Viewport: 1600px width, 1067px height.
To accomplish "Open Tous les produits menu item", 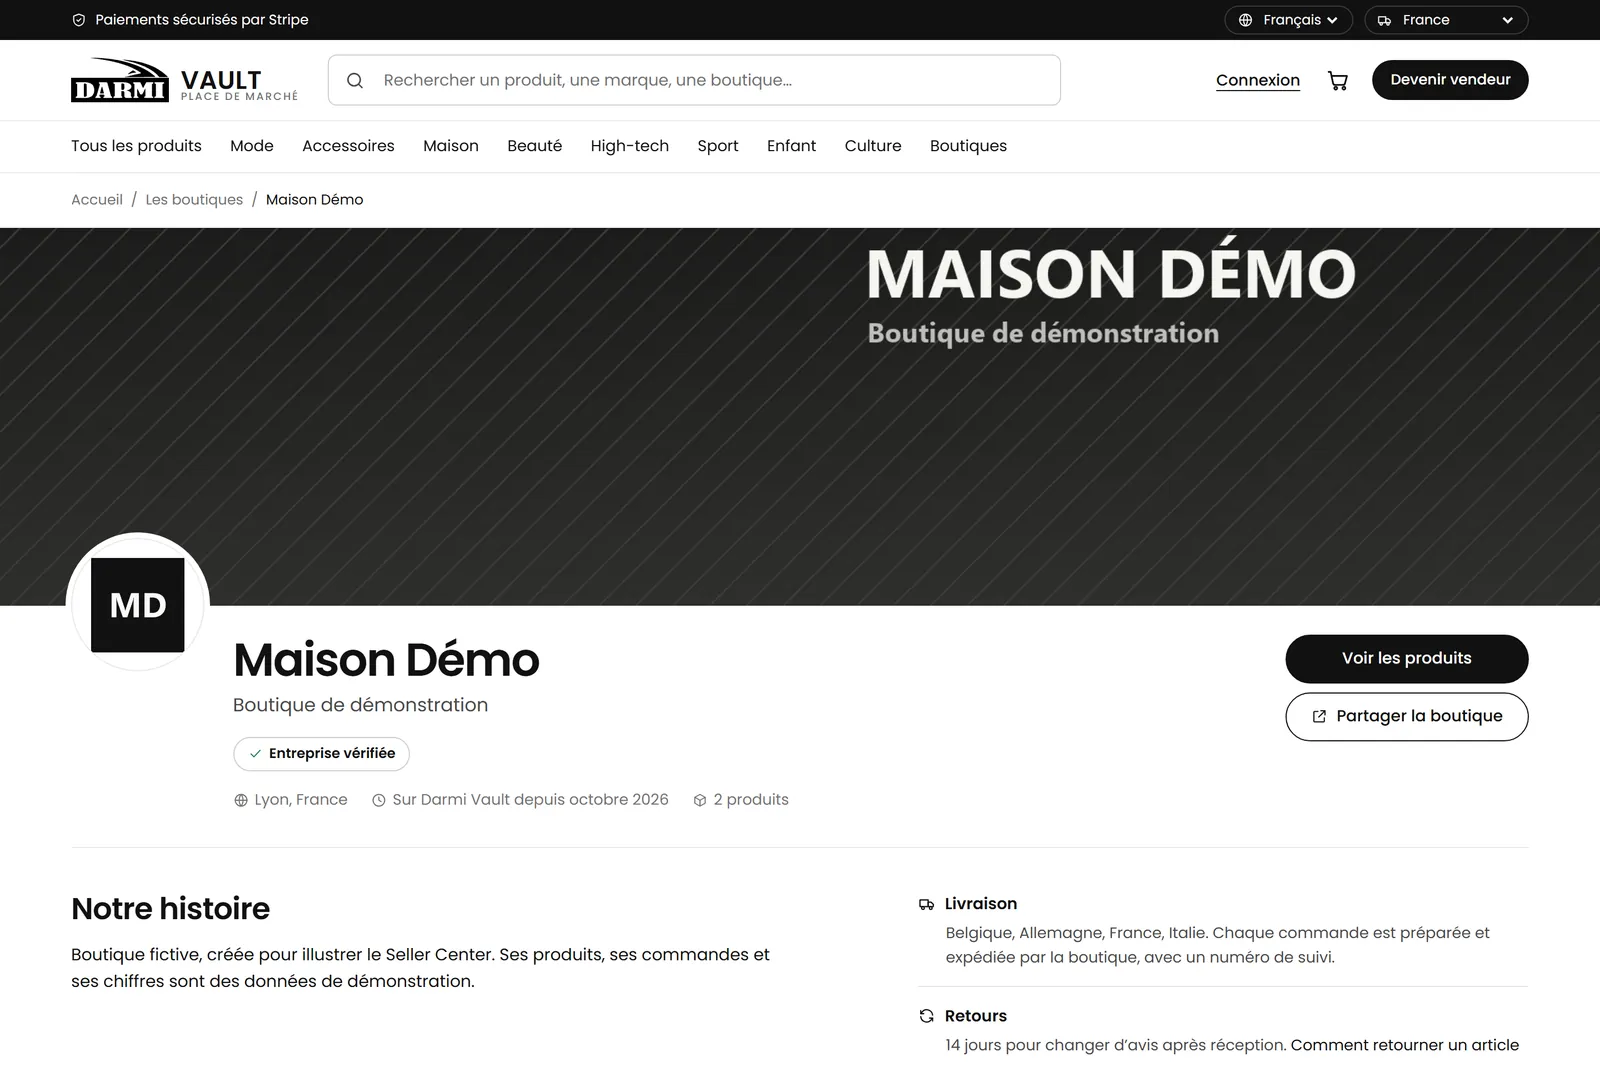I will point(136,146).
